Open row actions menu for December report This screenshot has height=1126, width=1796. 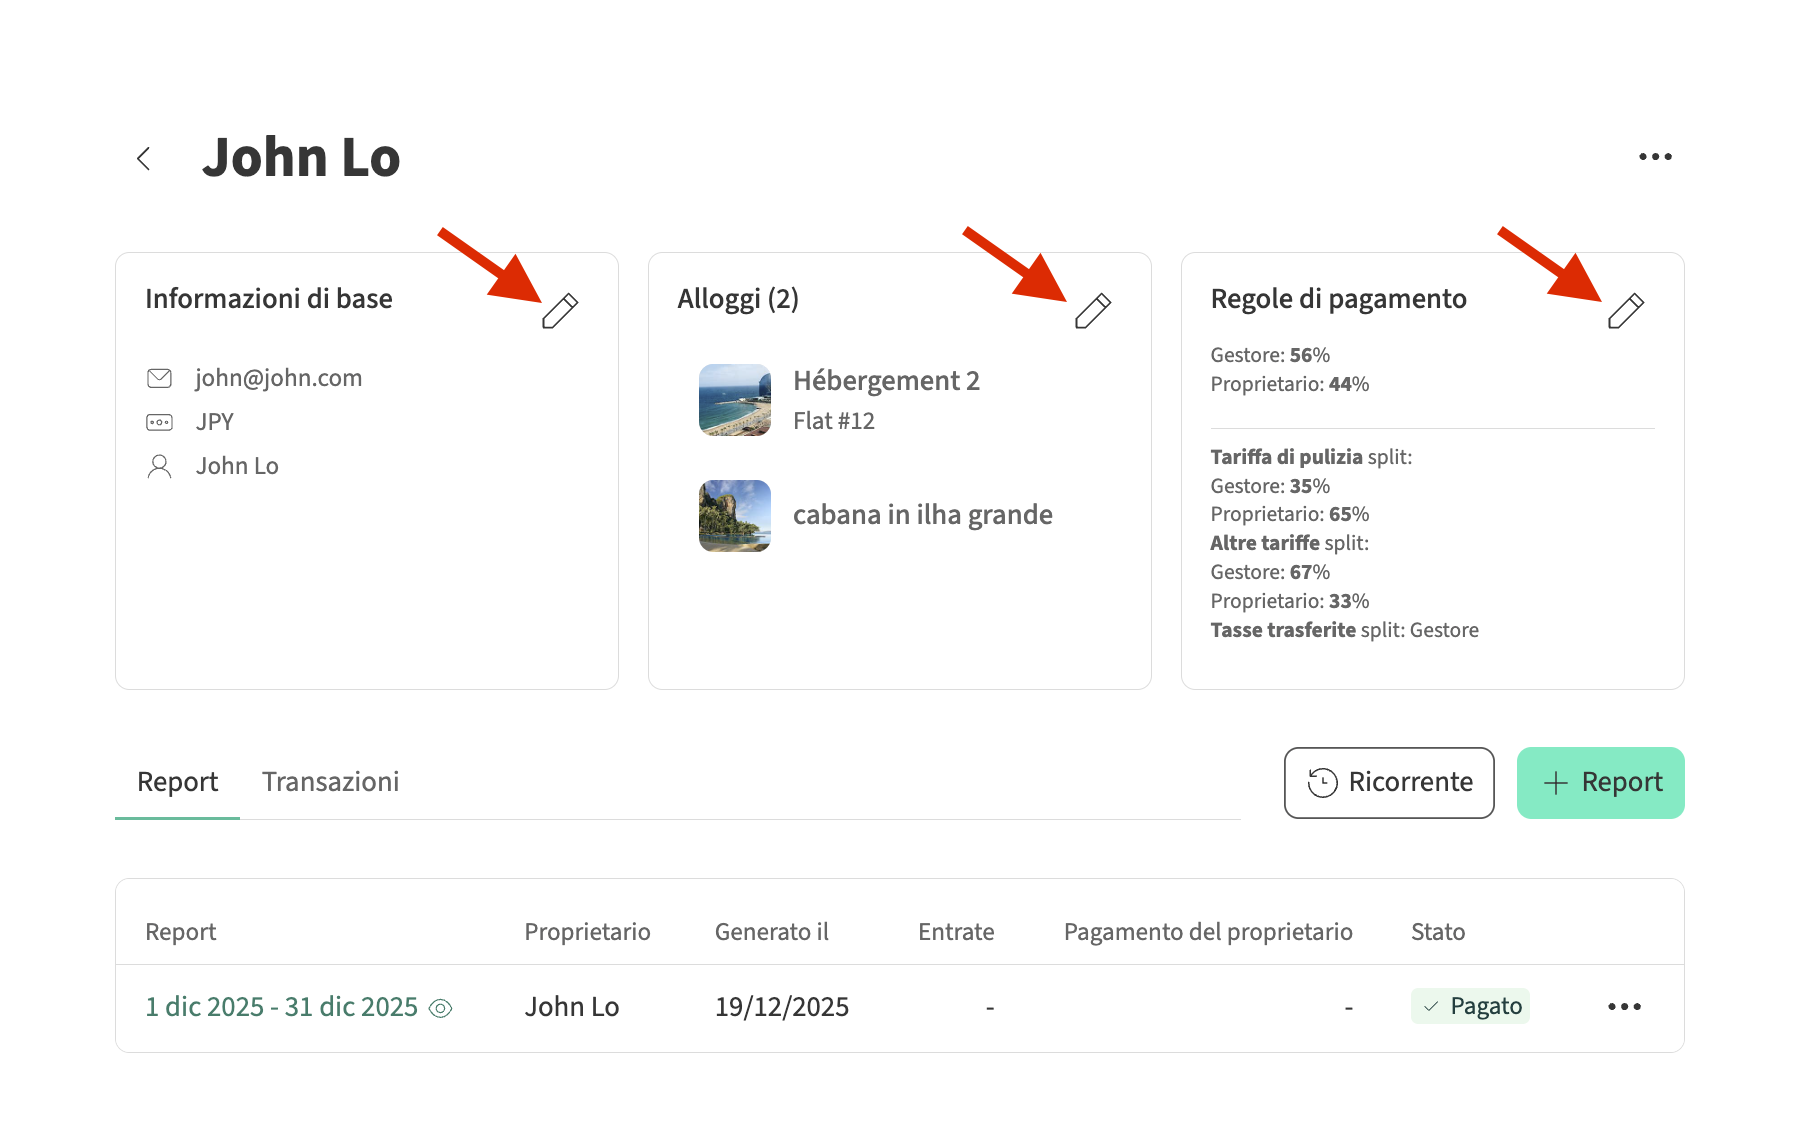pyautogui.click(x=1624, y=1007)
